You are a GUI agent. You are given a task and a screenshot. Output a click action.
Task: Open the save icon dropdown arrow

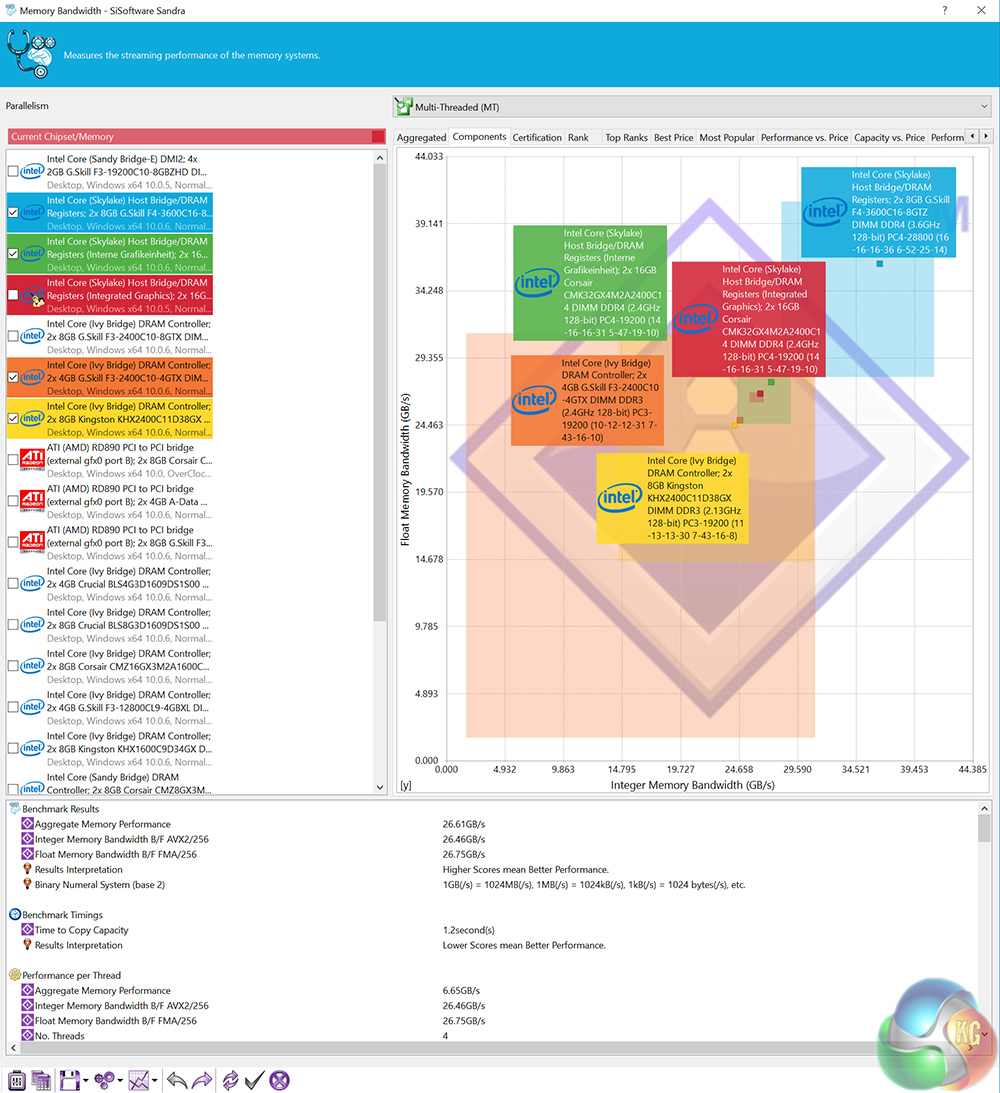(85, 1081)
